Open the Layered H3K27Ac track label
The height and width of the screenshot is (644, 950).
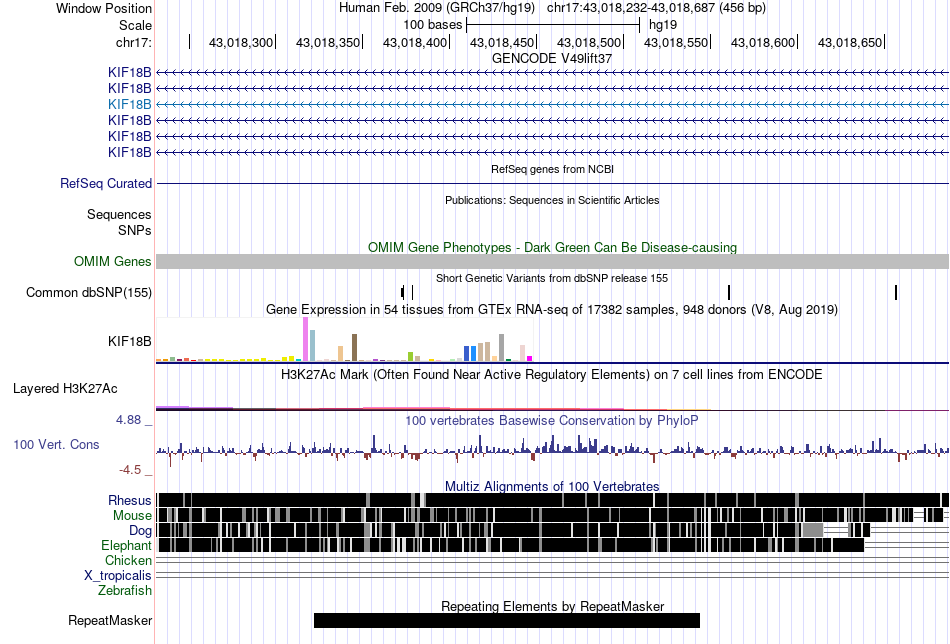(65, 388)
